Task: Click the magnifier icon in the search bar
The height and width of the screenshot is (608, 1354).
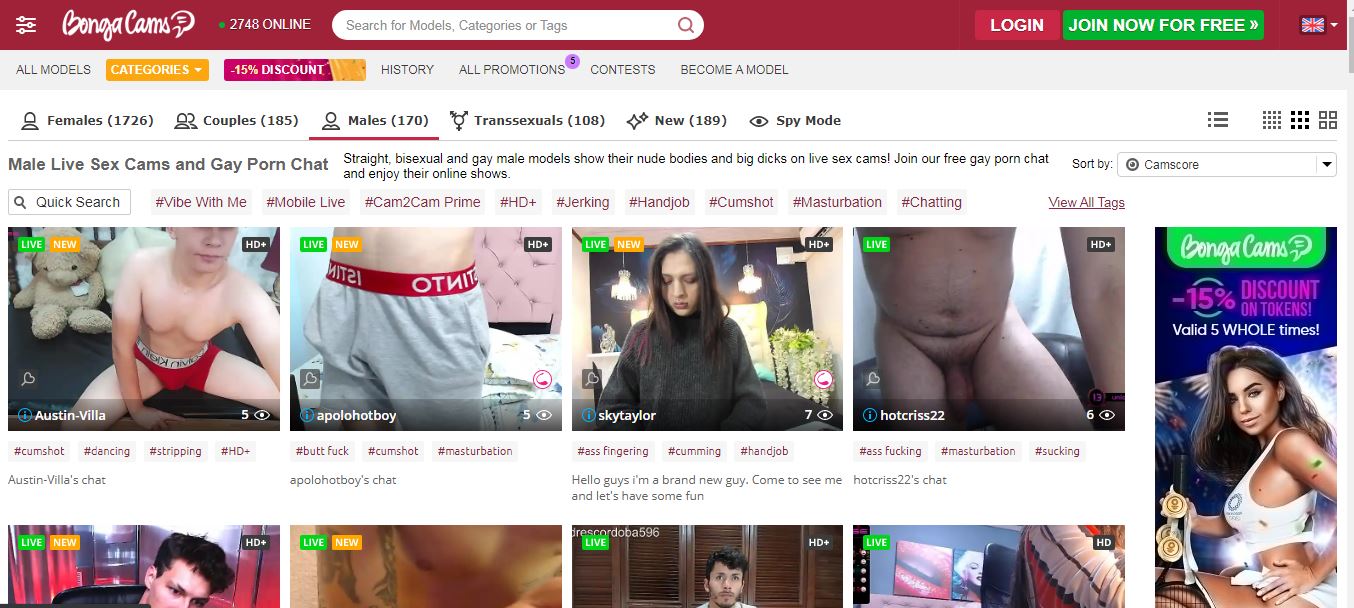Action: (686, 25)
